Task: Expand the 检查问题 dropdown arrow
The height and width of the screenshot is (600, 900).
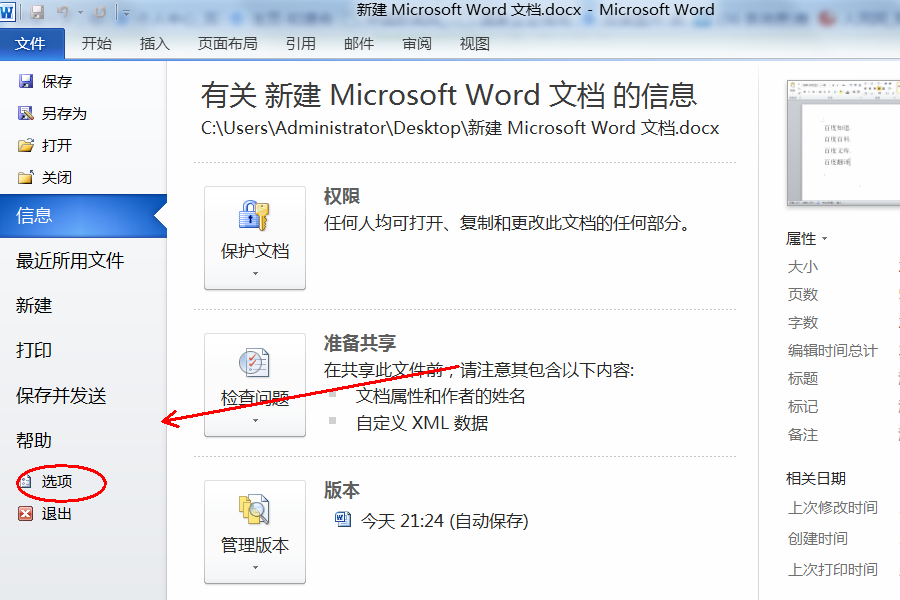Action: point(255,421)
